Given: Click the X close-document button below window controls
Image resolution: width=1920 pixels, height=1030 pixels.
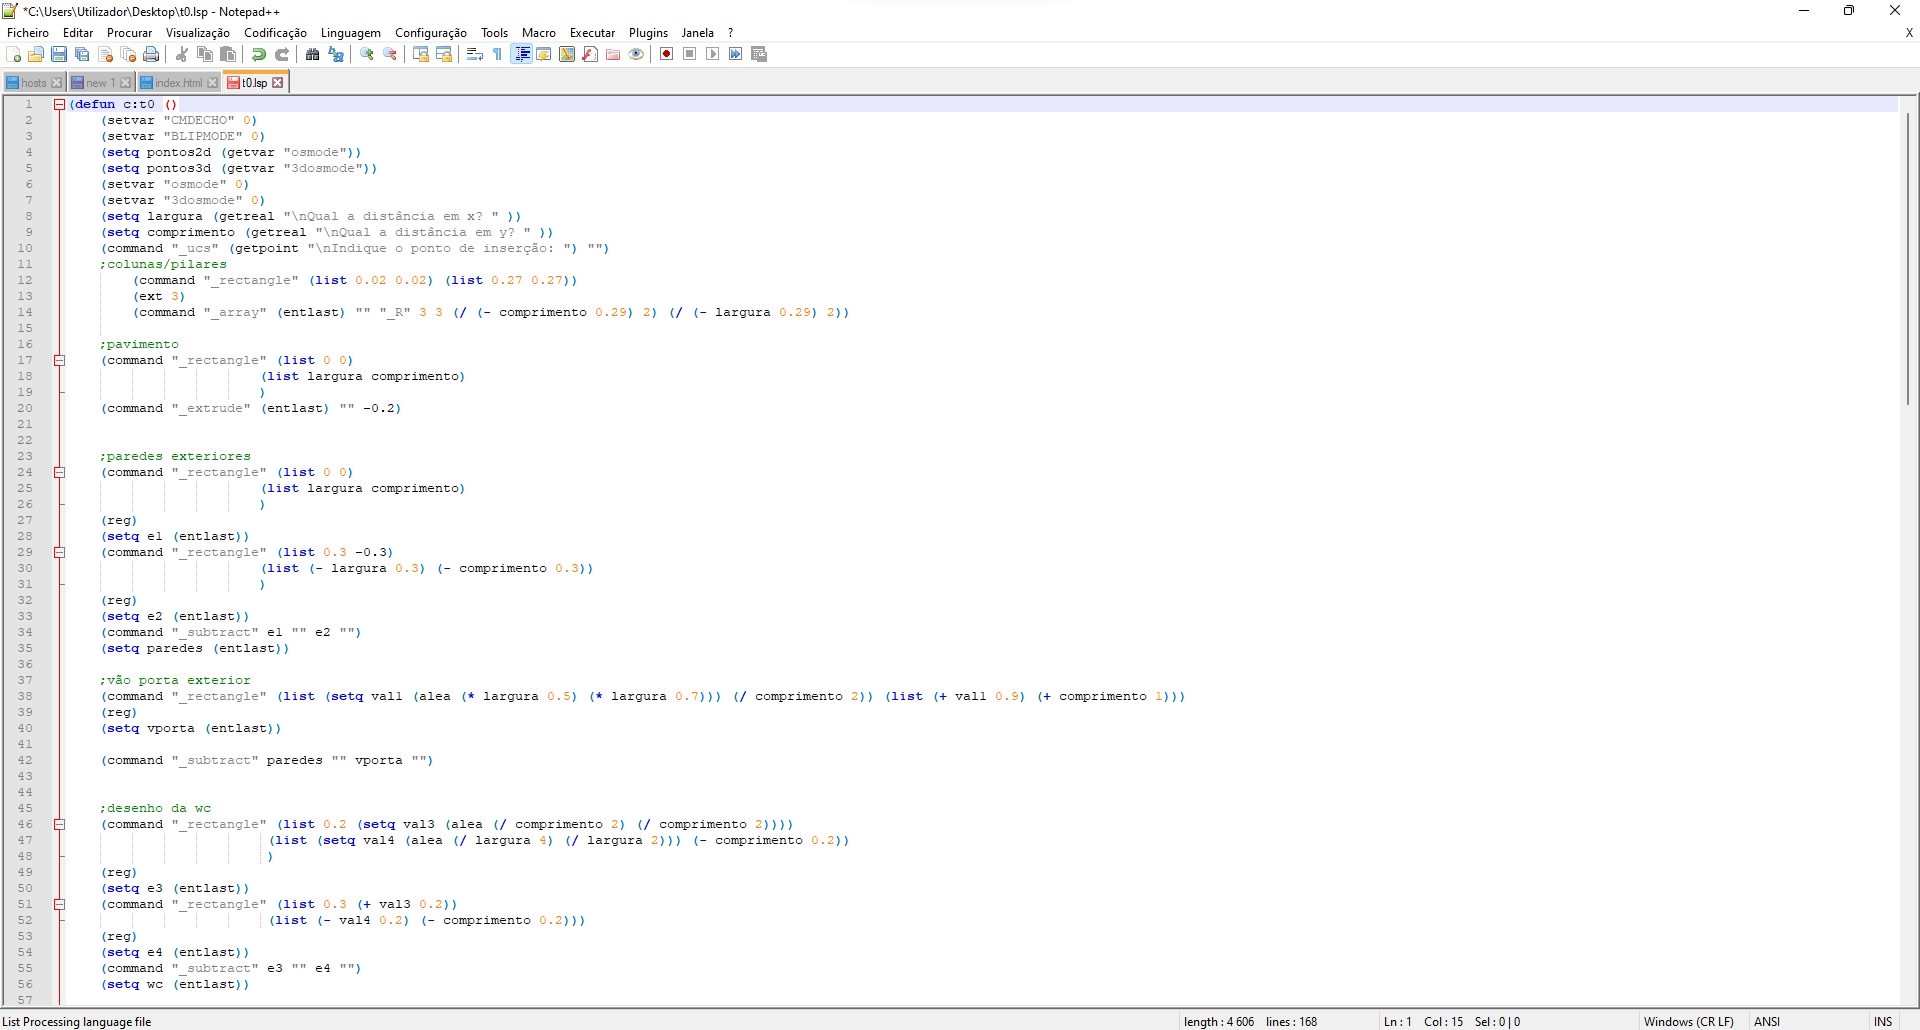Looking at the screenshot, I should click(1909, 33).
